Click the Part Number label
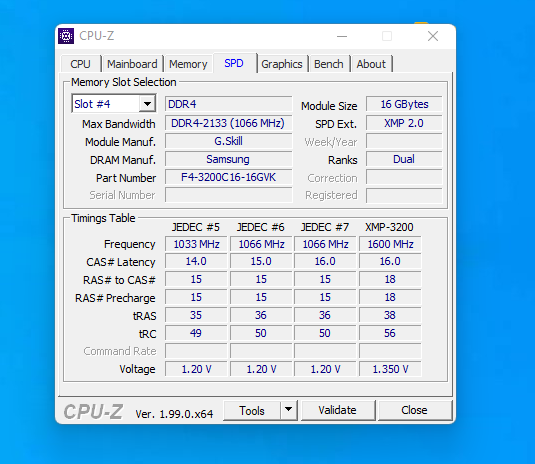This screenshot has width=535, height=464. point(126,178)
